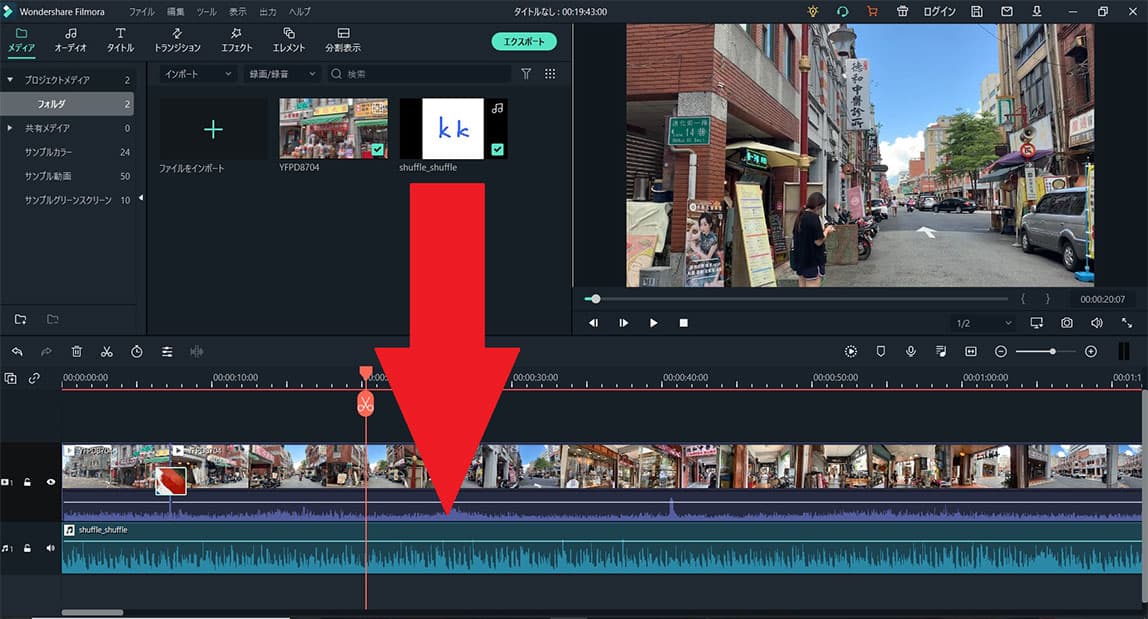Switch to the オーディオ tab
Viewport: 1148px width, 619px height.
[70, 40]
